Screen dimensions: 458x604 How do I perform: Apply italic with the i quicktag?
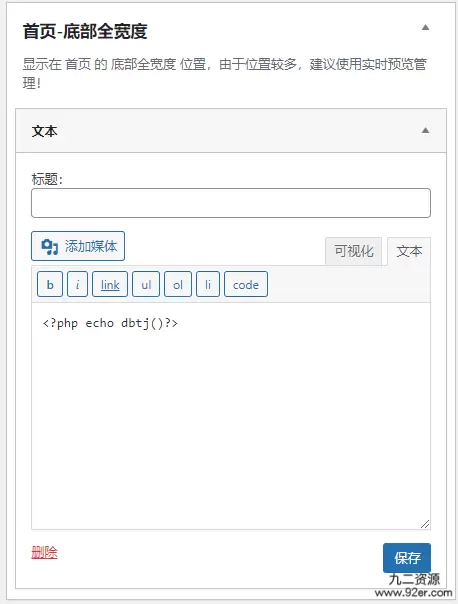(77, 284)
